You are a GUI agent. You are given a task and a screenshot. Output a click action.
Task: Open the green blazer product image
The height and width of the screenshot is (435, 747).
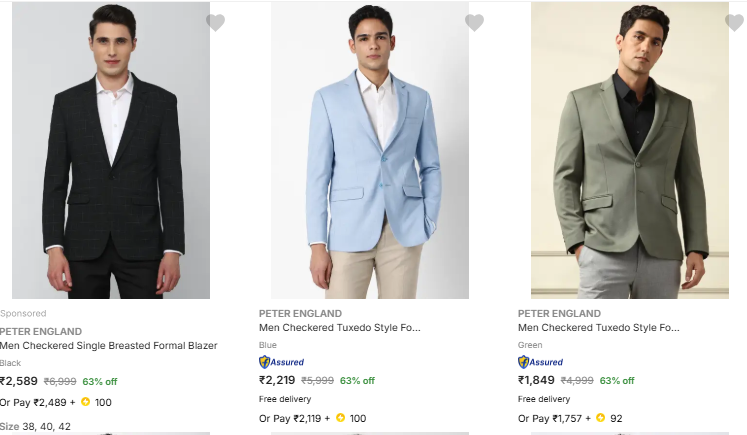(630, 150)
